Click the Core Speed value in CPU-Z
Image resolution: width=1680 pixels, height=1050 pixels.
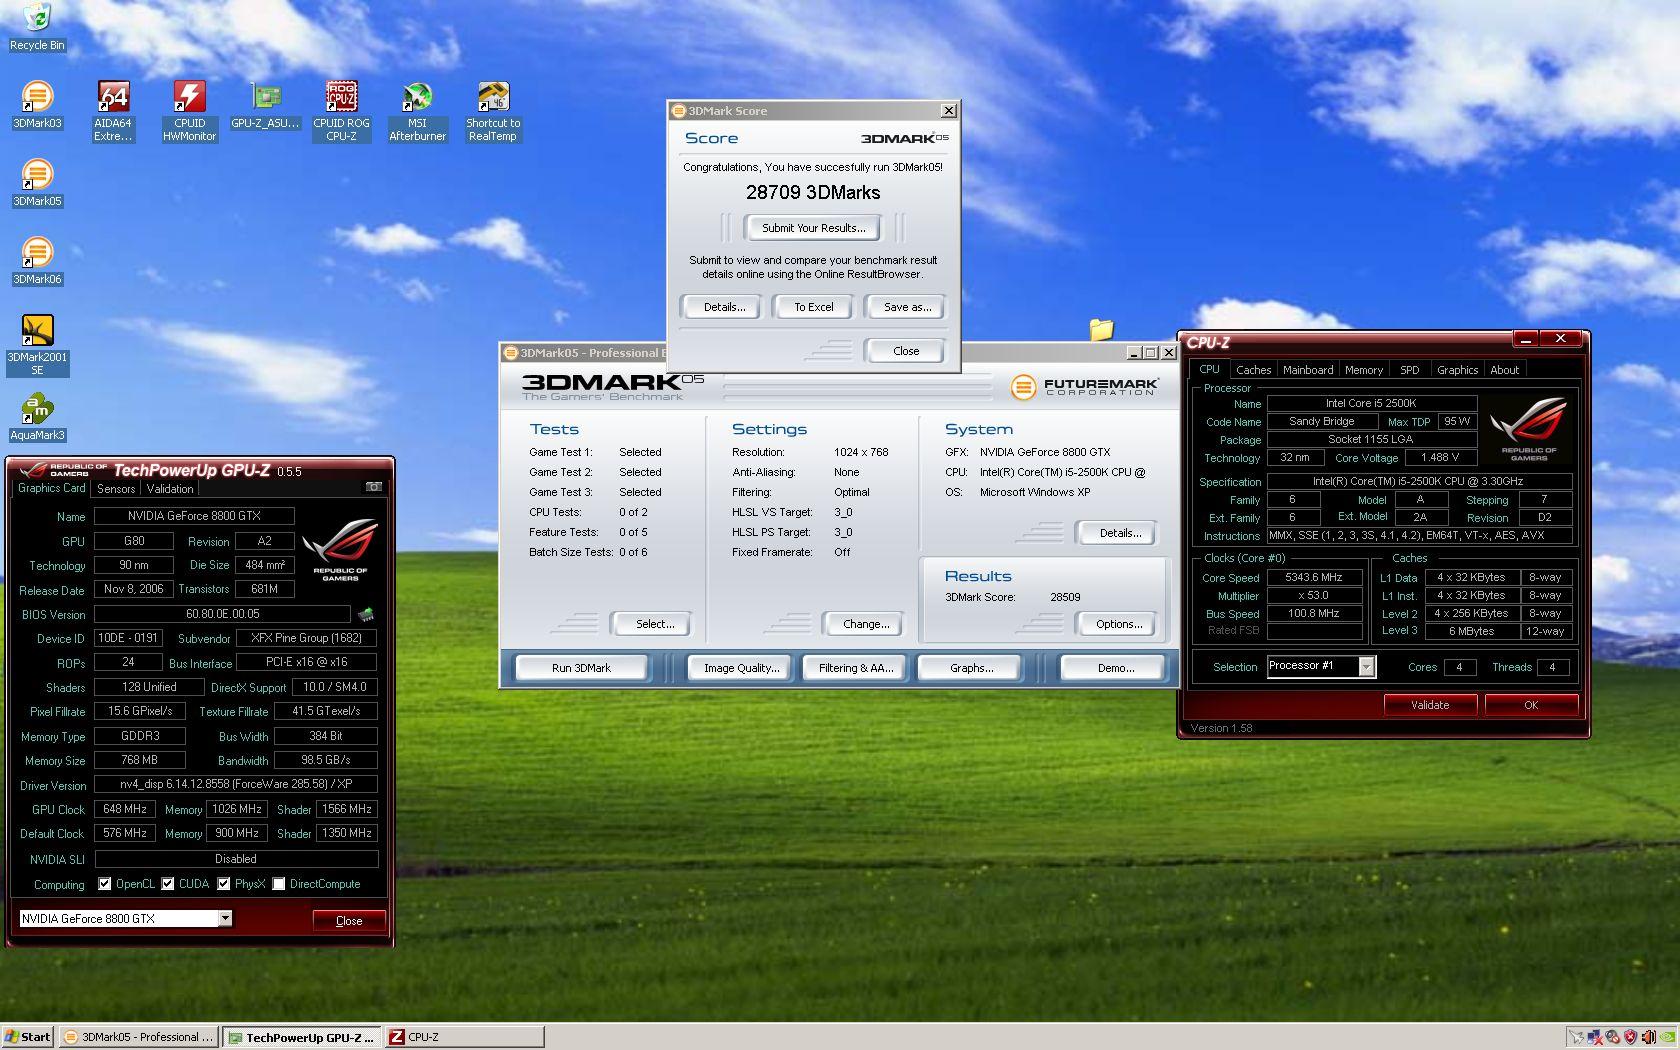point(1314,577)
